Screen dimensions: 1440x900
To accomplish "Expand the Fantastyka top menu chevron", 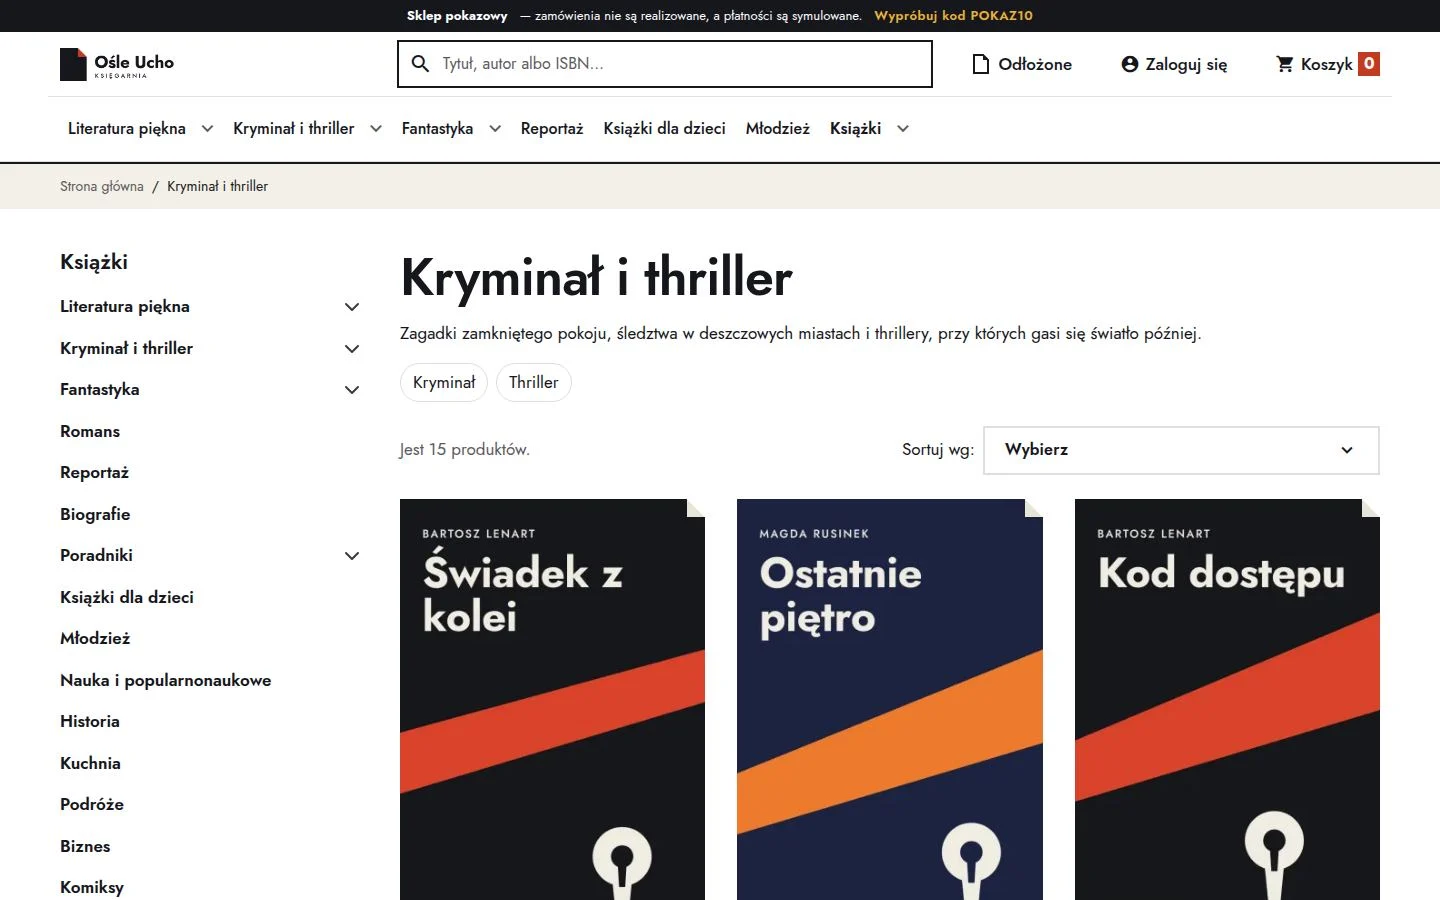I will pyautogui.click(x=495, y=129).
